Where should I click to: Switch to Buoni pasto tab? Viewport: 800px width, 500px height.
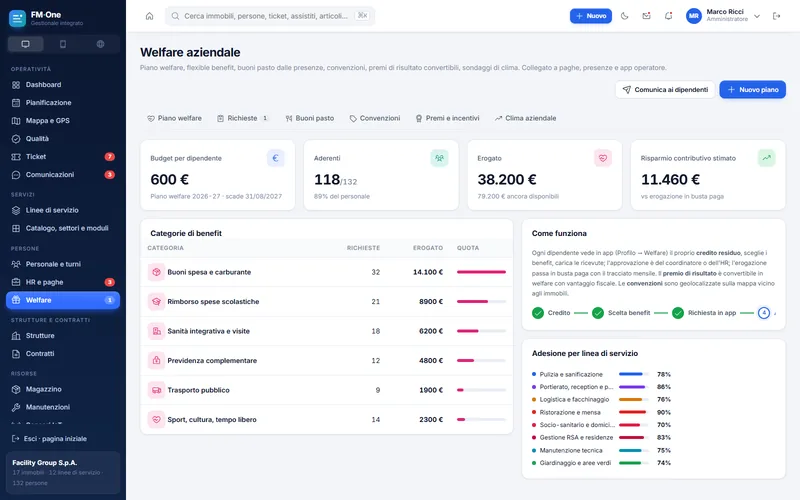click(310, 118)
